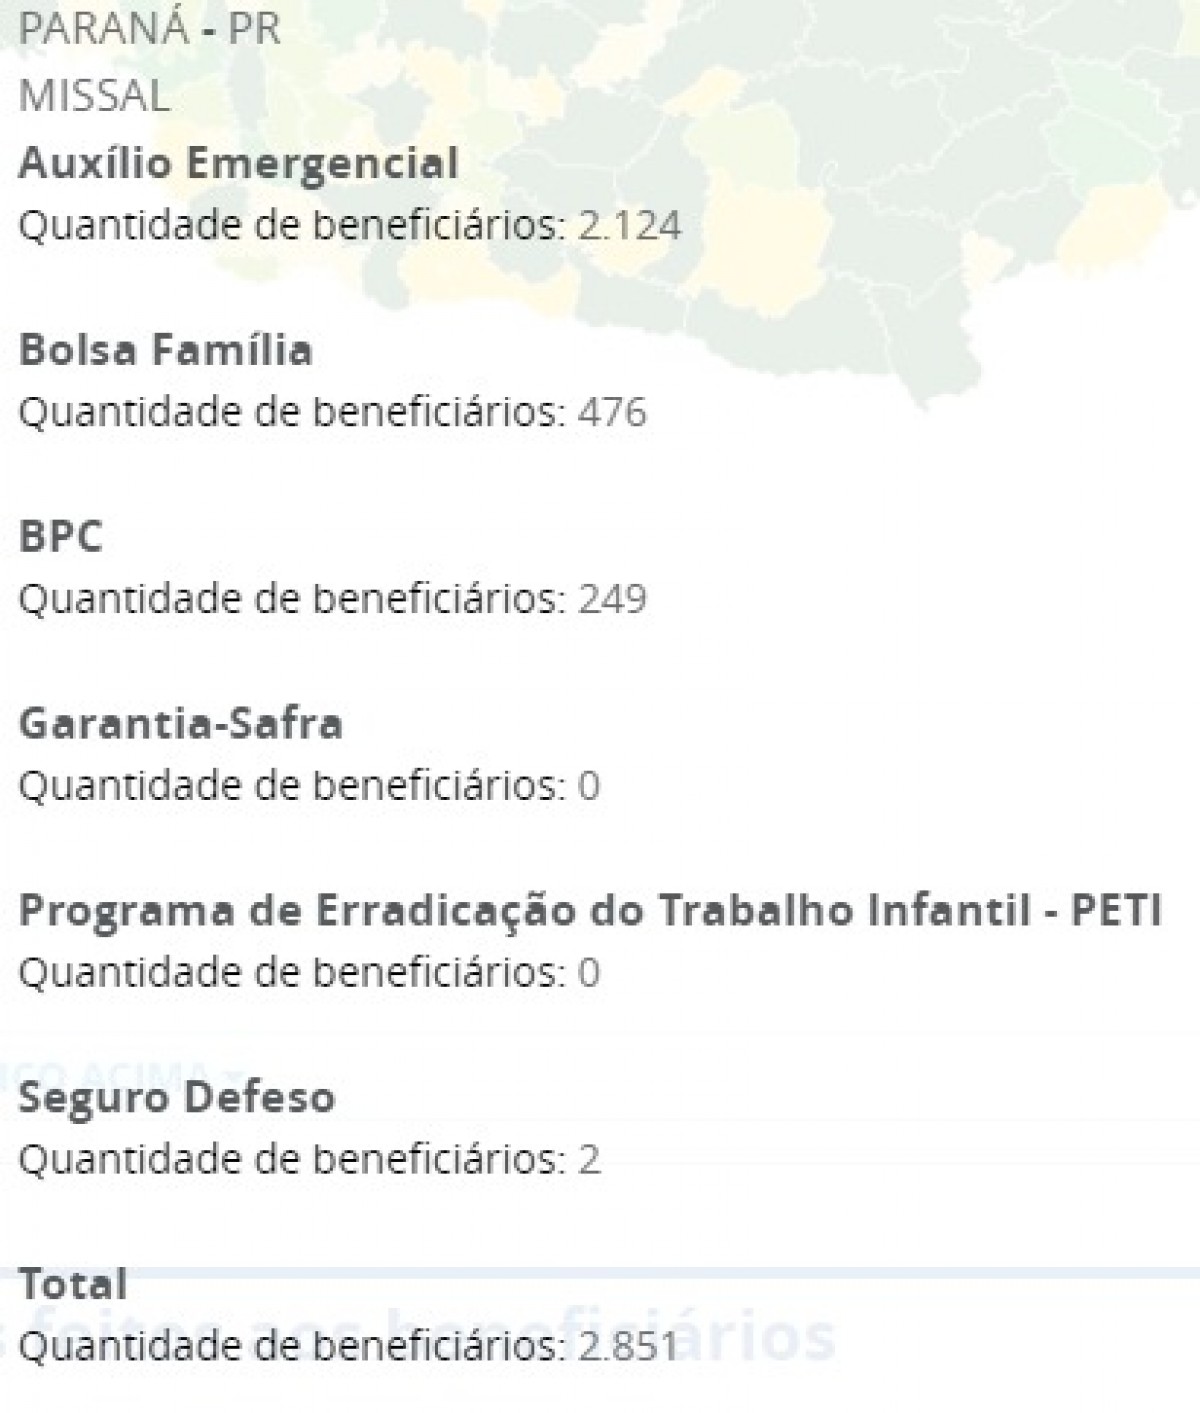Select the MISSAL municipality name
The width and height of the screenshot is (1200, 1413).
pos(94,97)
